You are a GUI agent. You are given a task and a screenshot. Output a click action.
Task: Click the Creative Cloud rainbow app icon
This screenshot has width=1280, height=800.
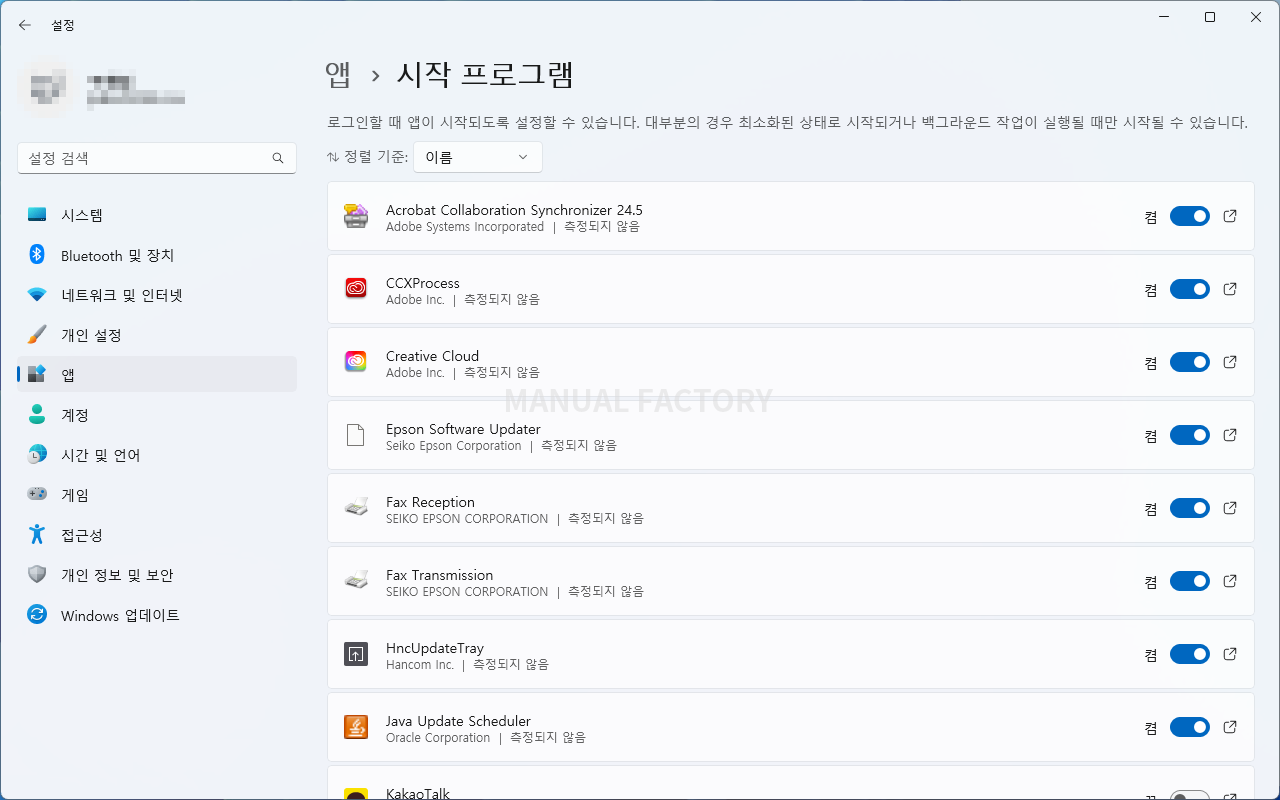[x=356, y=362]
